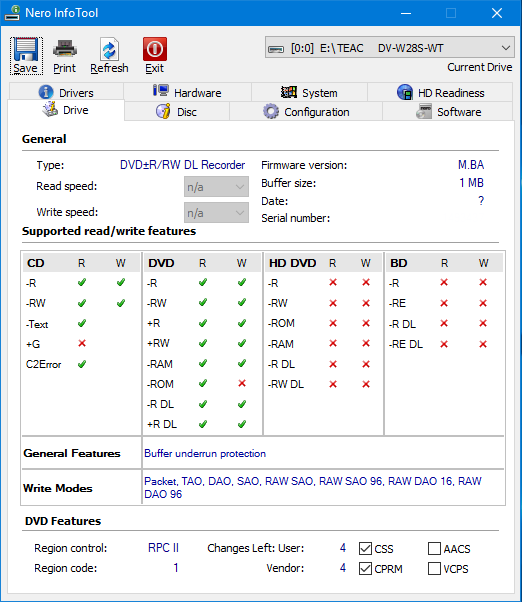
Task: Minimize the Nero InfoTool window
Action: [x=406, y=13]
